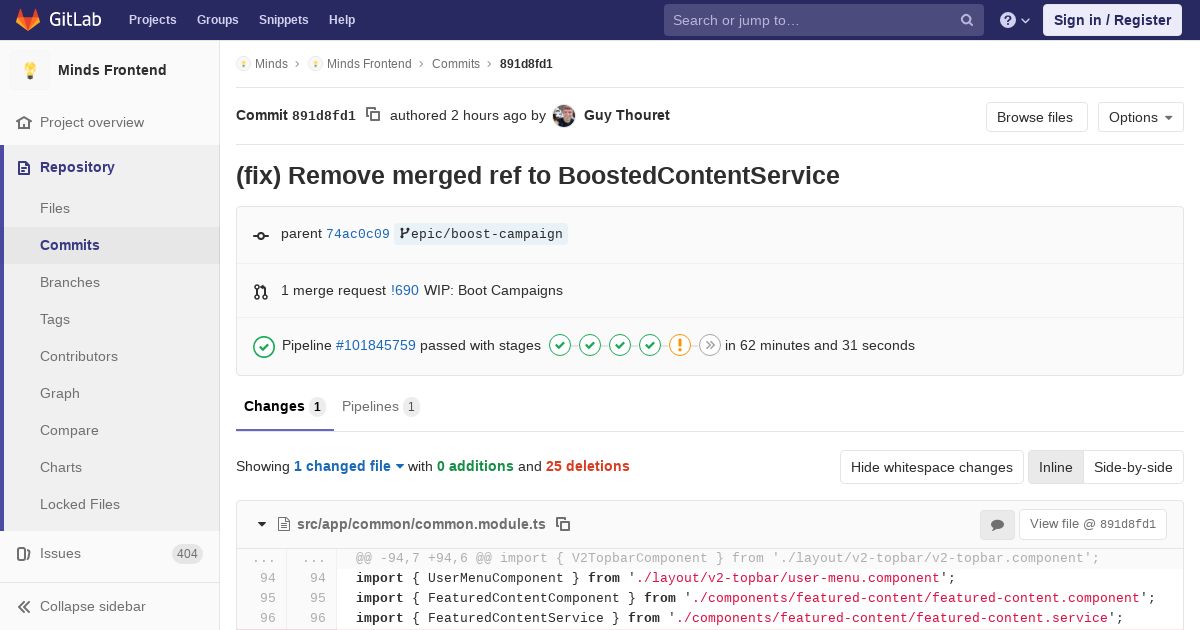Switch diff view to Side-by-side
Image resolution: width=1200 pixels, height=630 pixels.
1133,467
